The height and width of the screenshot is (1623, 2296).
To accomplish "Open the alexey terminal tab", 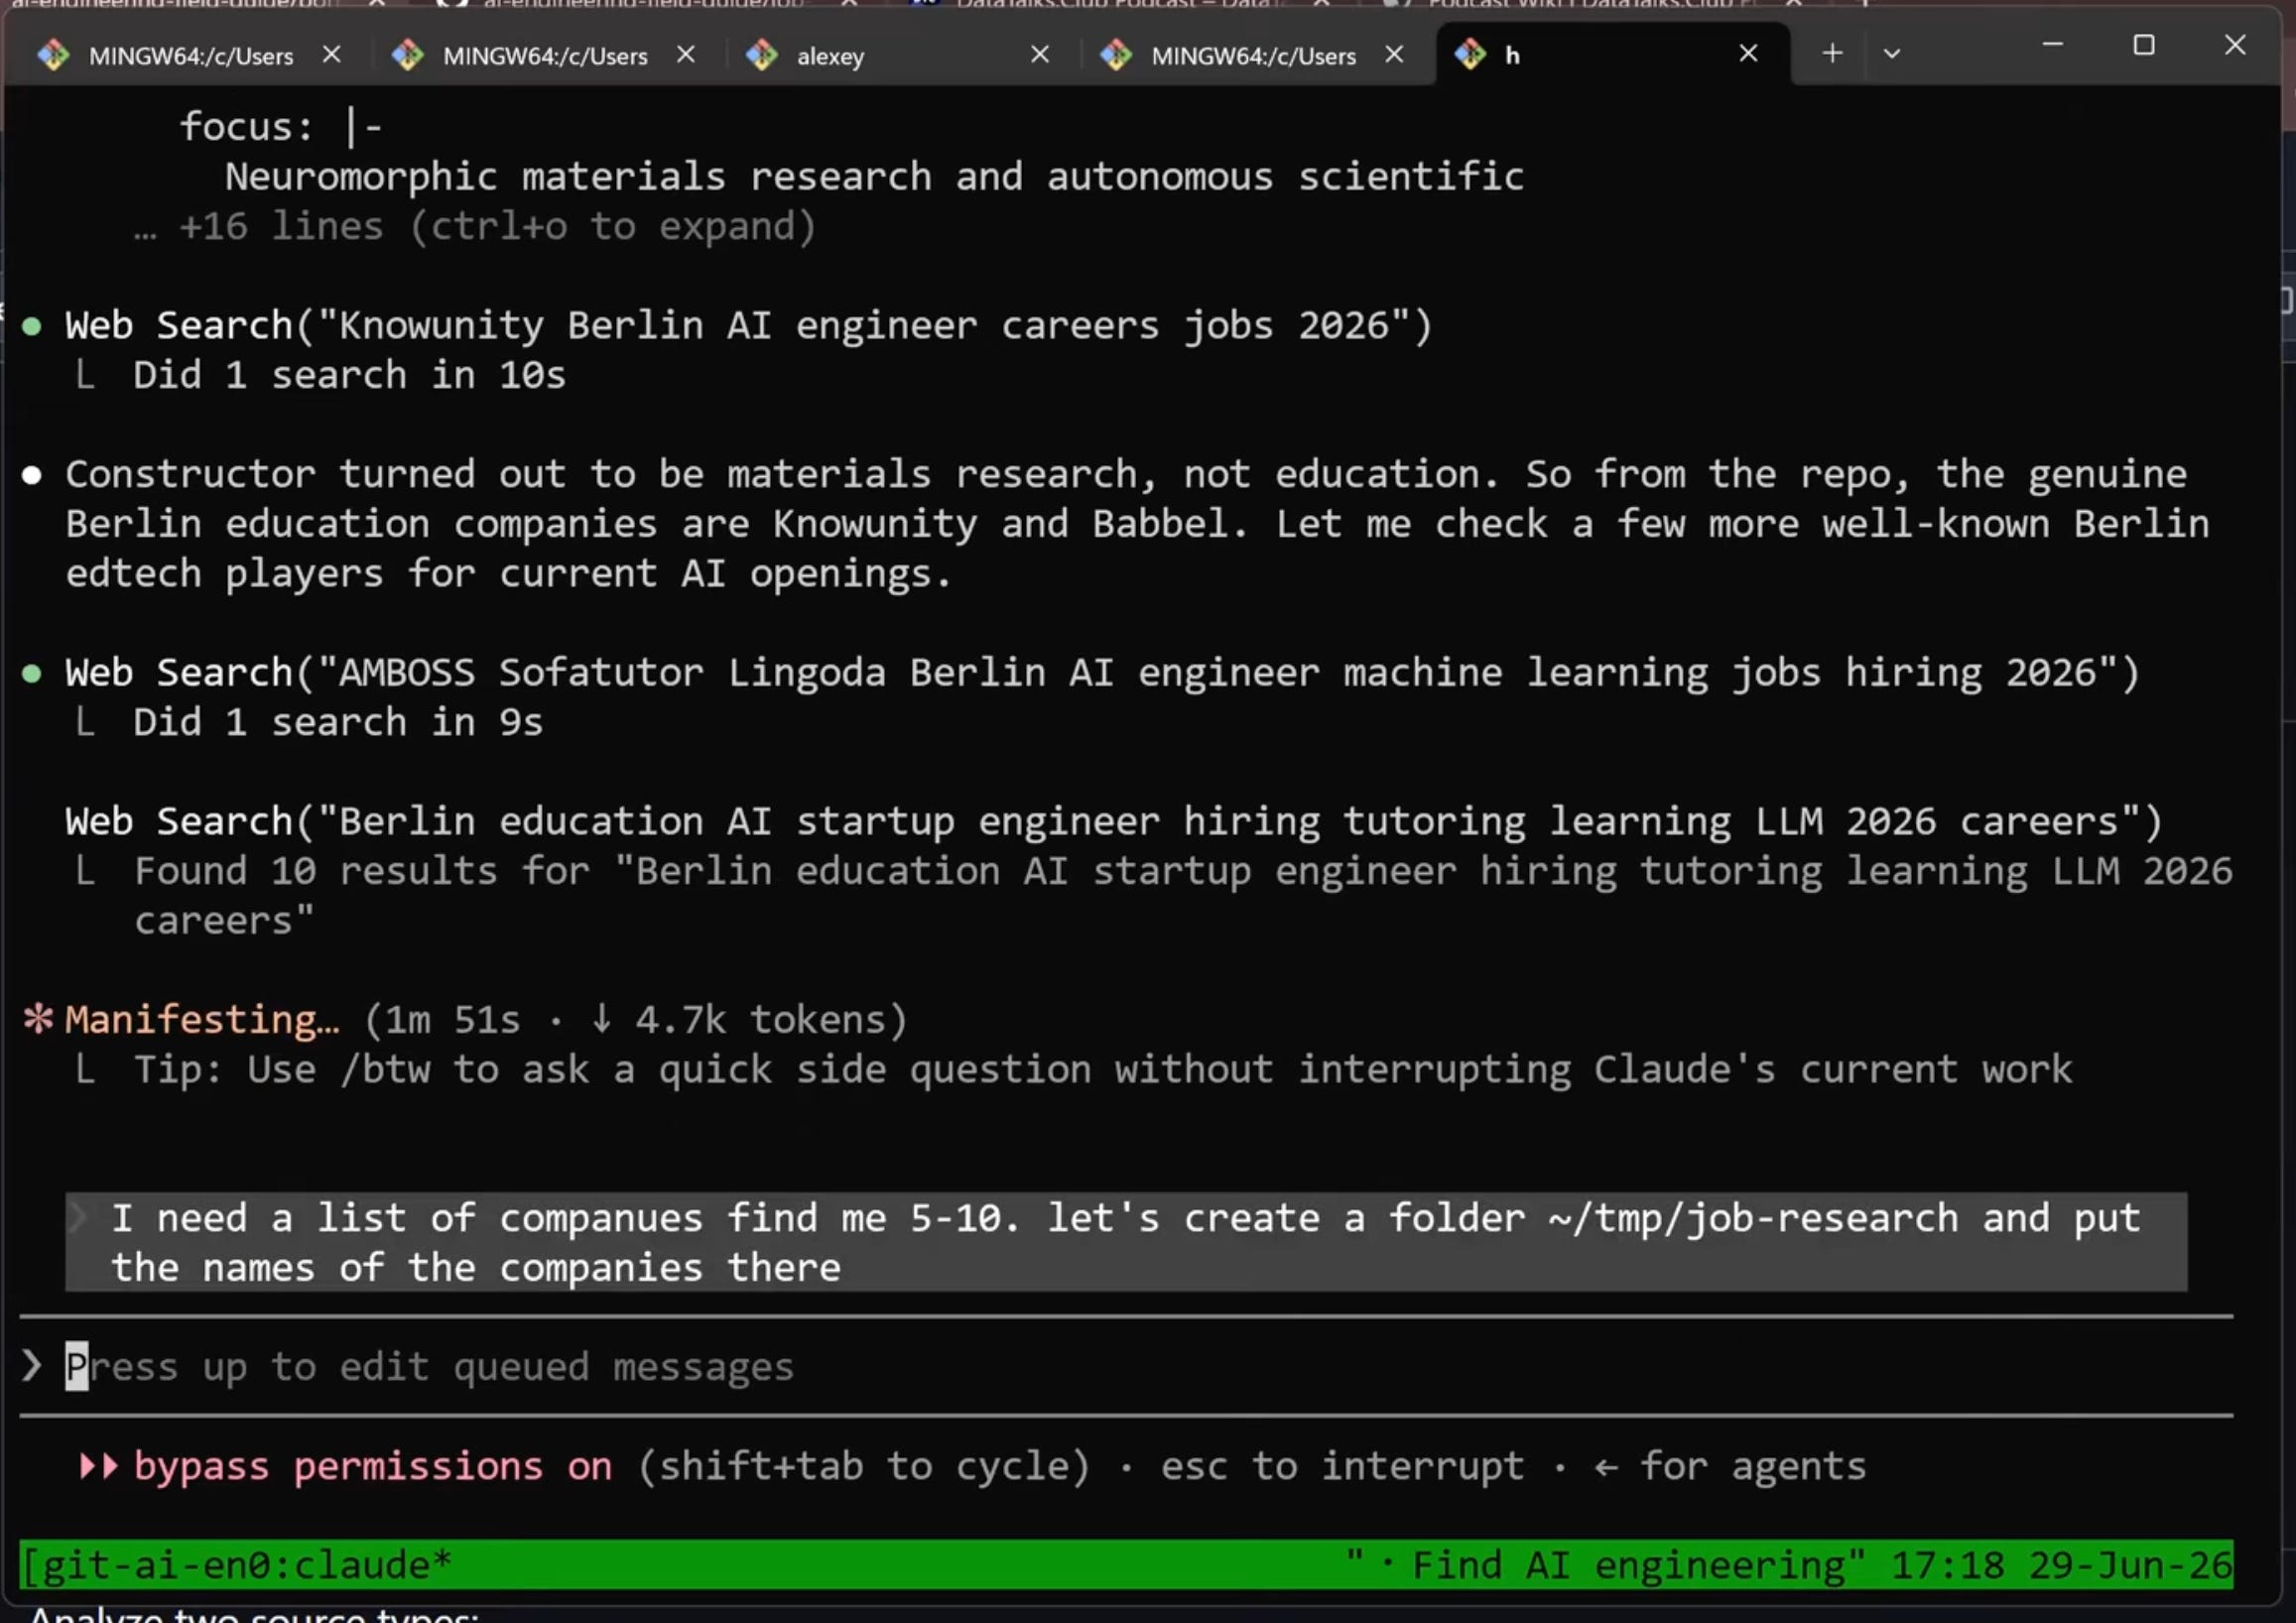I will click(x=830, y=56).
